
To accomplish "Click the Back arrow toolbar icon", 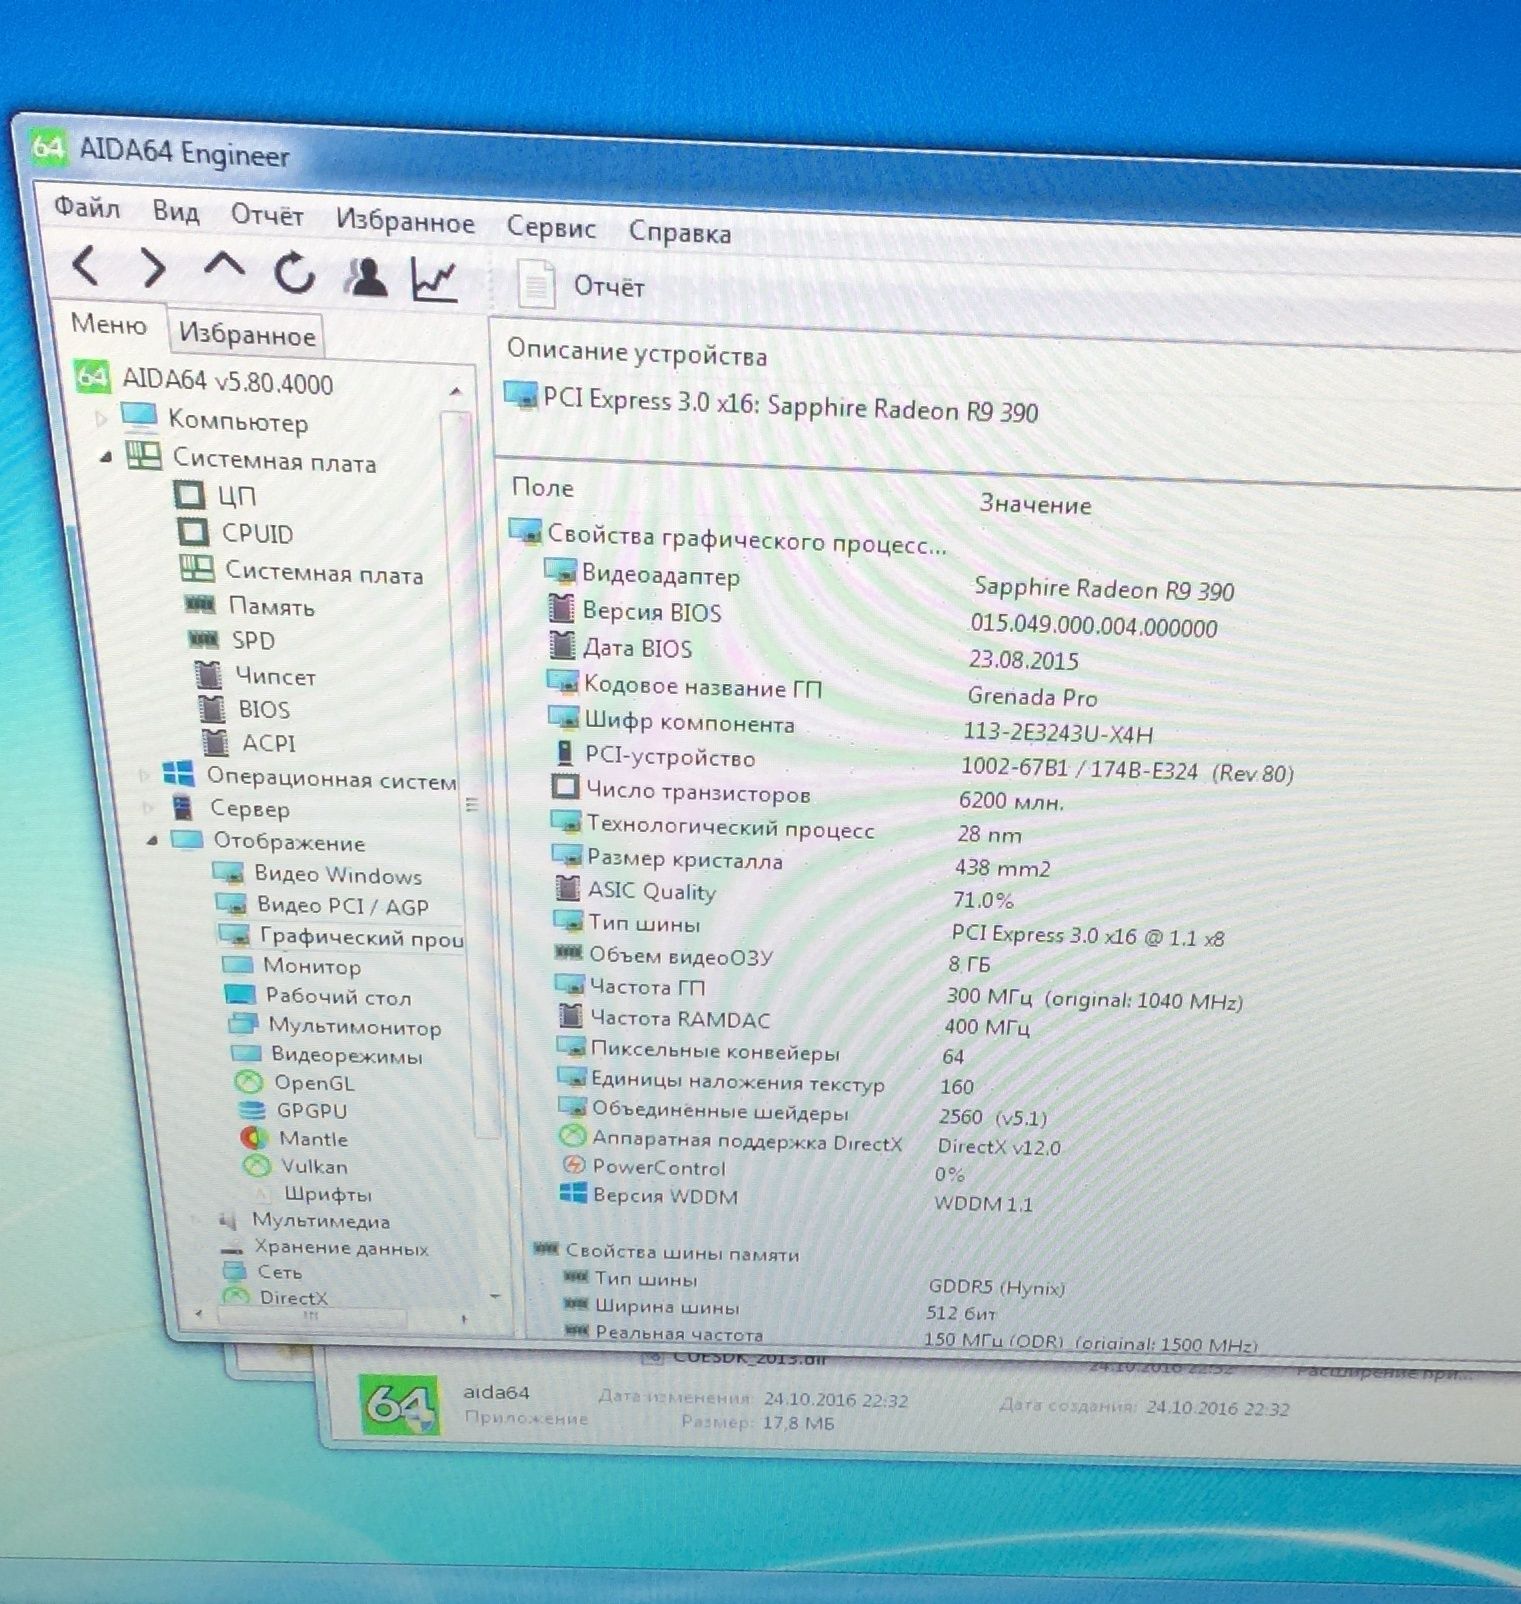I will [87, 266].
